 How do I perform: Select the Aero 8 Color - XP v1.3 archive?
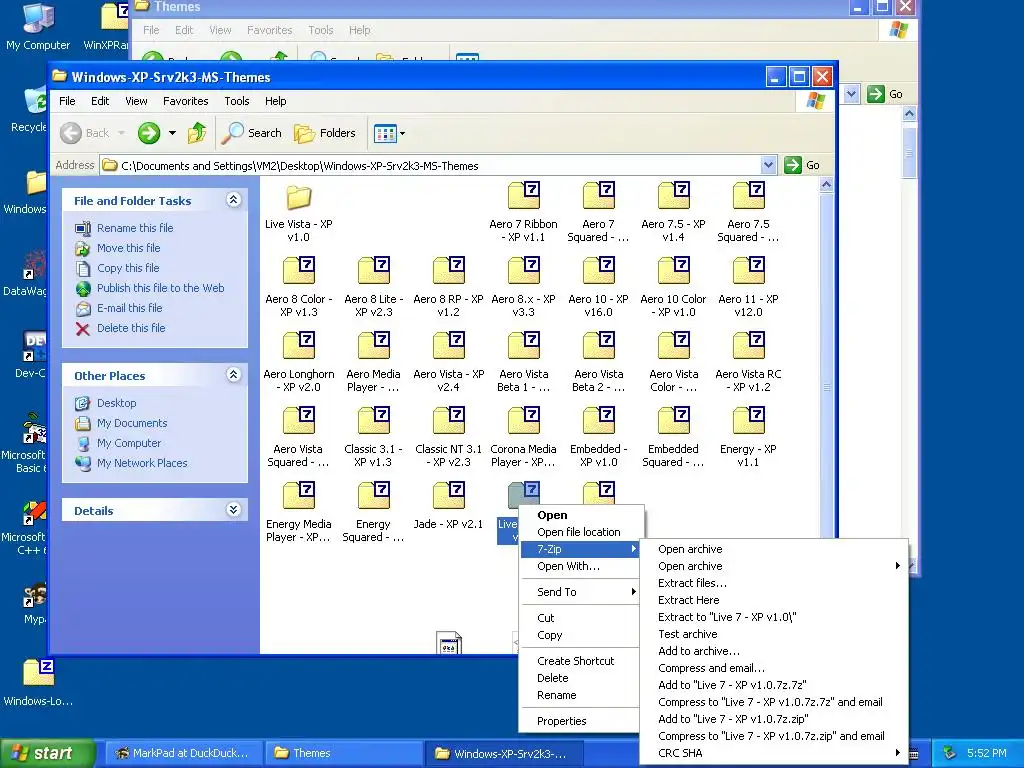click(x=298, y=287)
